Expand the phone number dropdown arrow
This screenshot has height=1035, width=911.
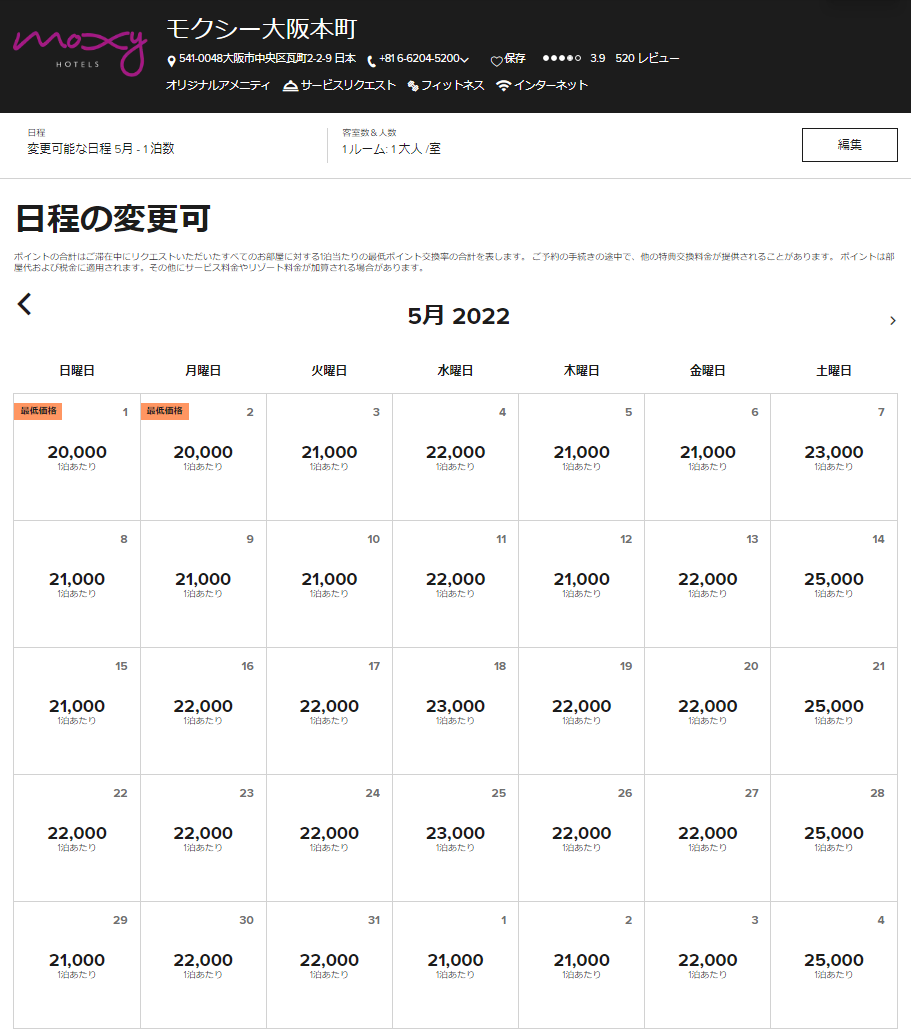[x=465, y=61]
